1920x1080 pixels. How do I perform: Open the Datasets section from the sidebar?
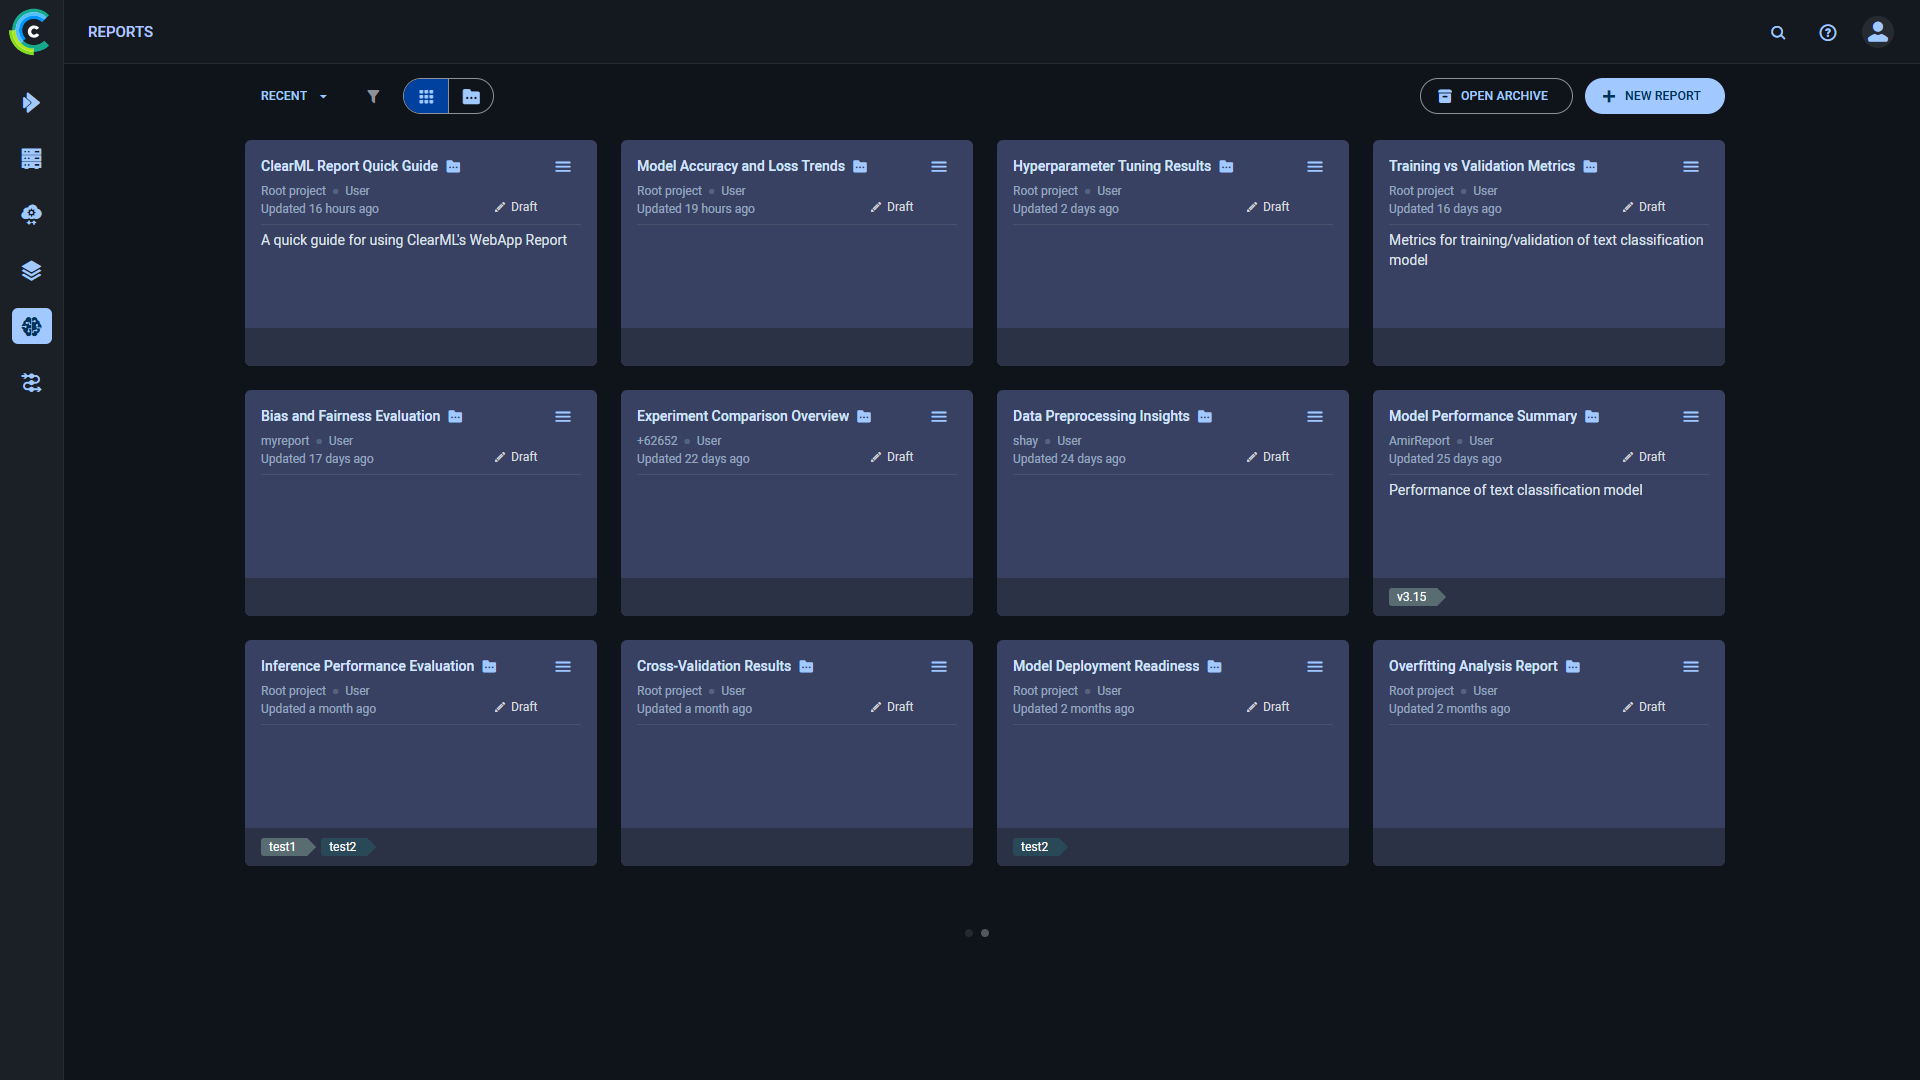tap(31, 270)
